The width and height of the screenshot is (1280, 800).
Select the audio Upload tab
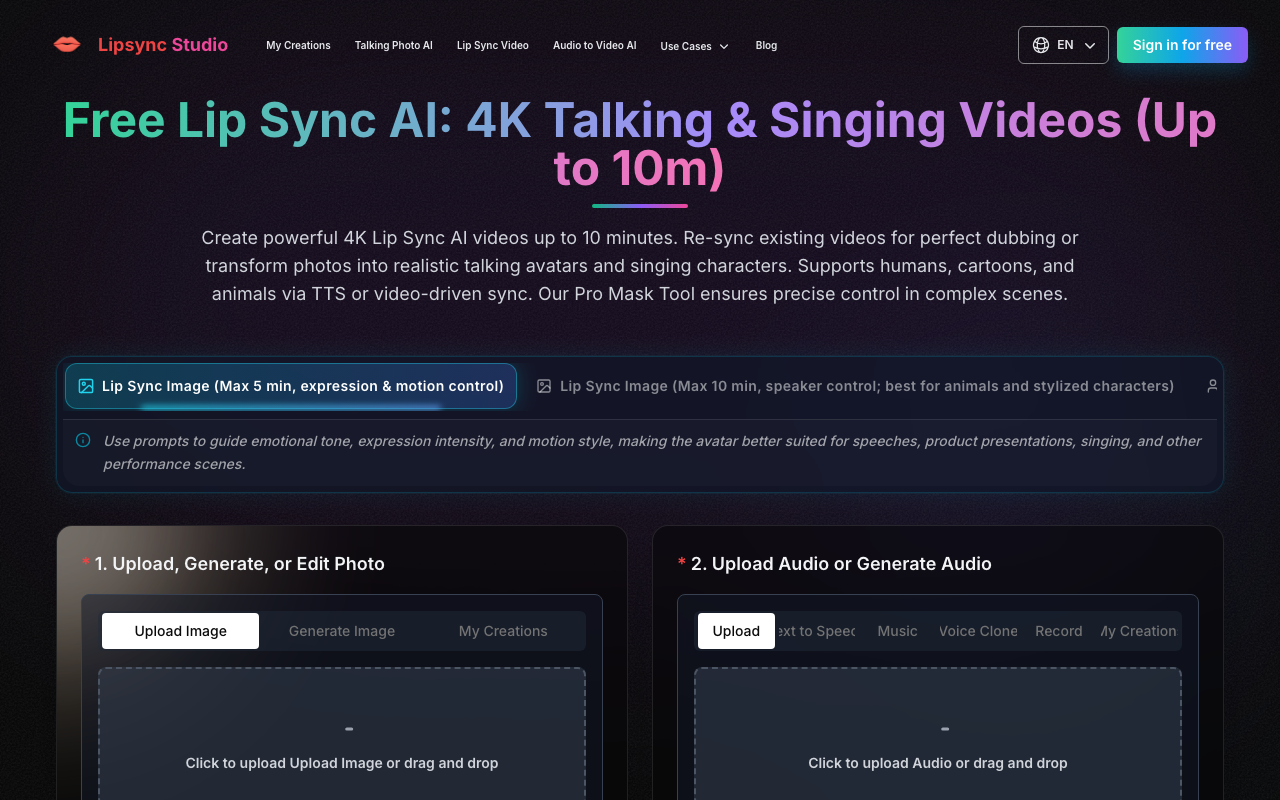pyautogui.click(x=736, y=631)
